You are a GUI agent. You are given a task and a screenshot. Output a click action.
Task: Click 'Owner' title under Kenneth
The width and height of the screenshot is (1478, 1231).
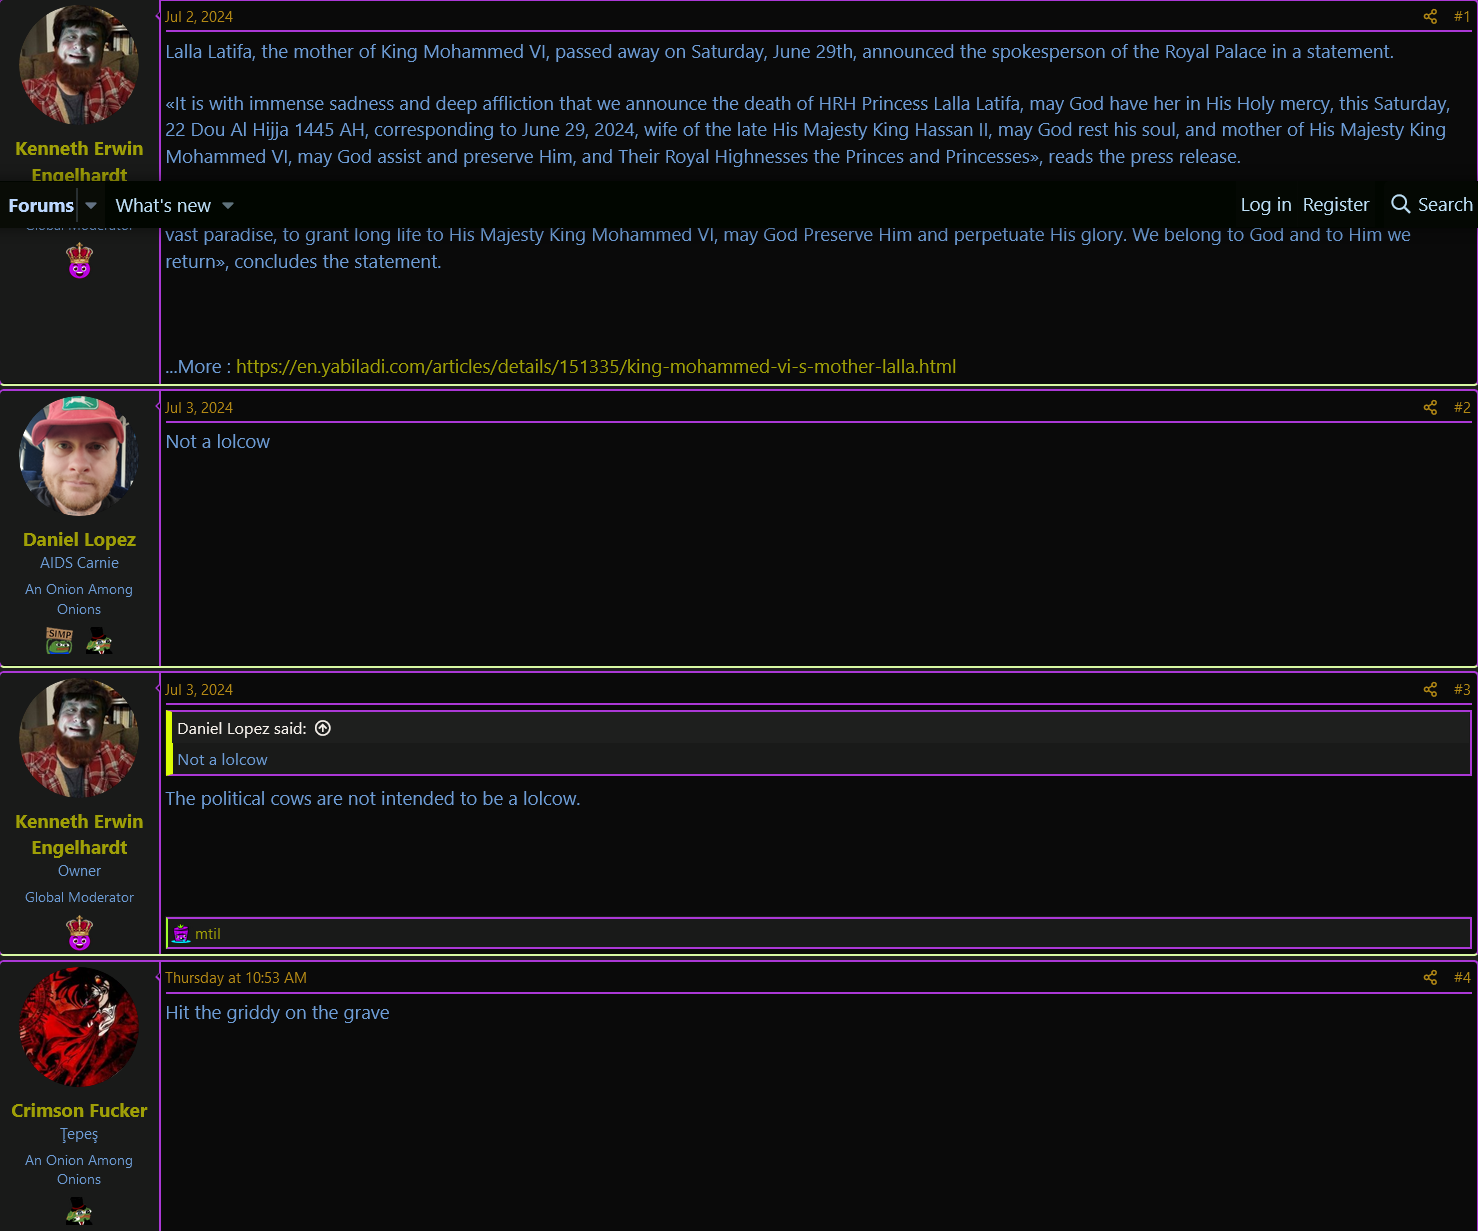coord(79,871)
